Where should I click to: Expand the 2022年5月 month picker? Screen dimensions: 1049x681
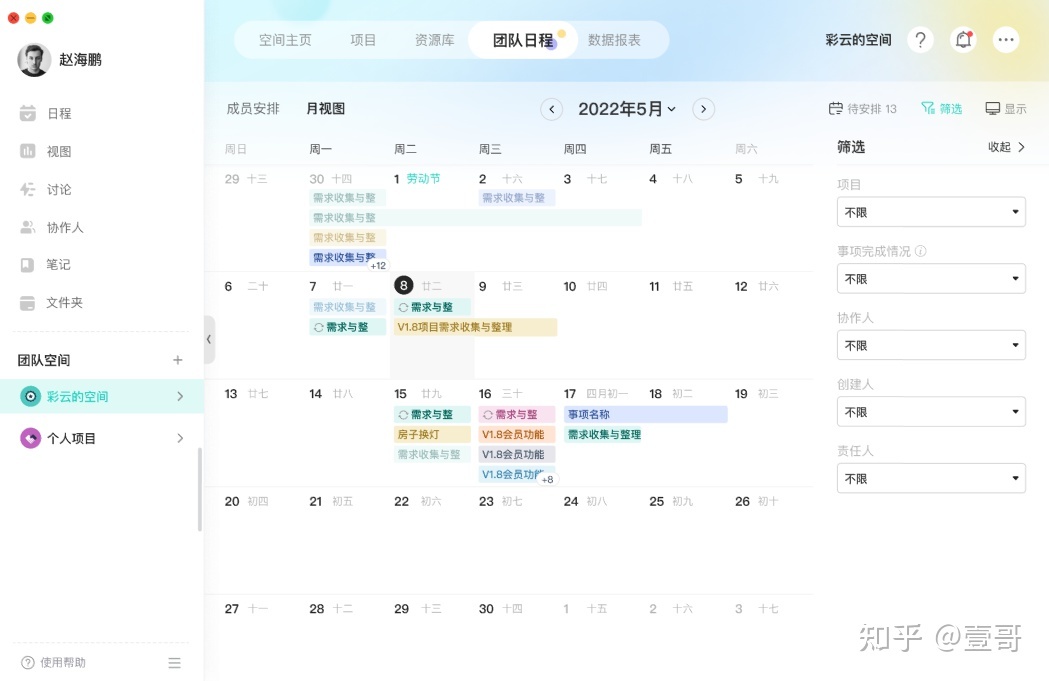(627, 109)
